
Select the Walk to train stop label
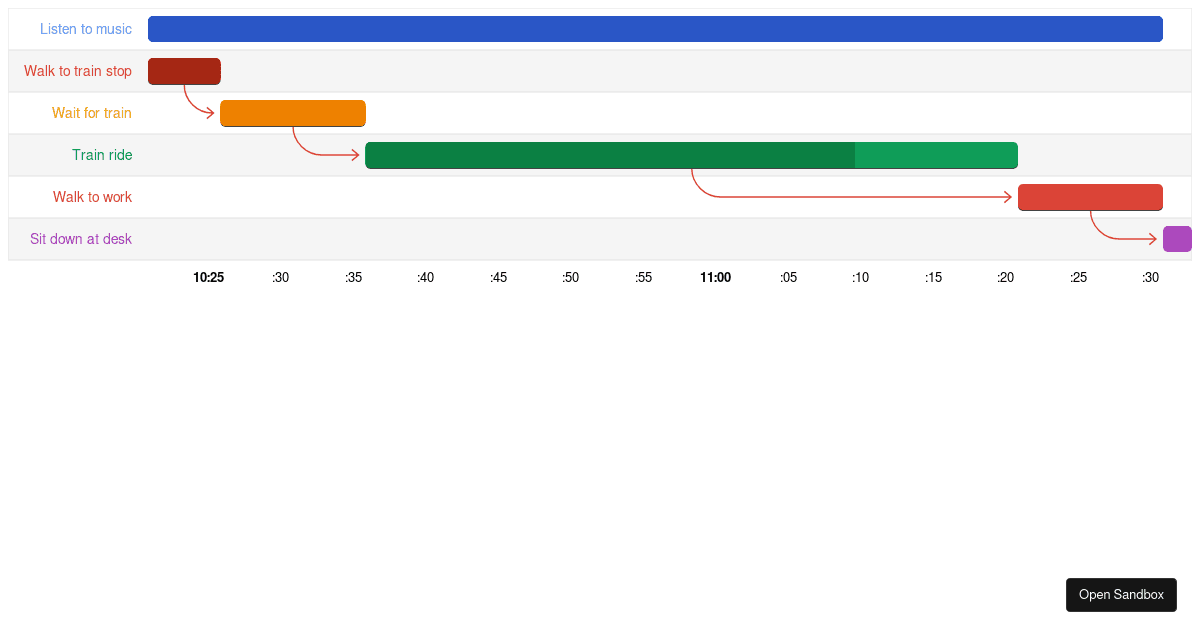(x=78, y=71)
